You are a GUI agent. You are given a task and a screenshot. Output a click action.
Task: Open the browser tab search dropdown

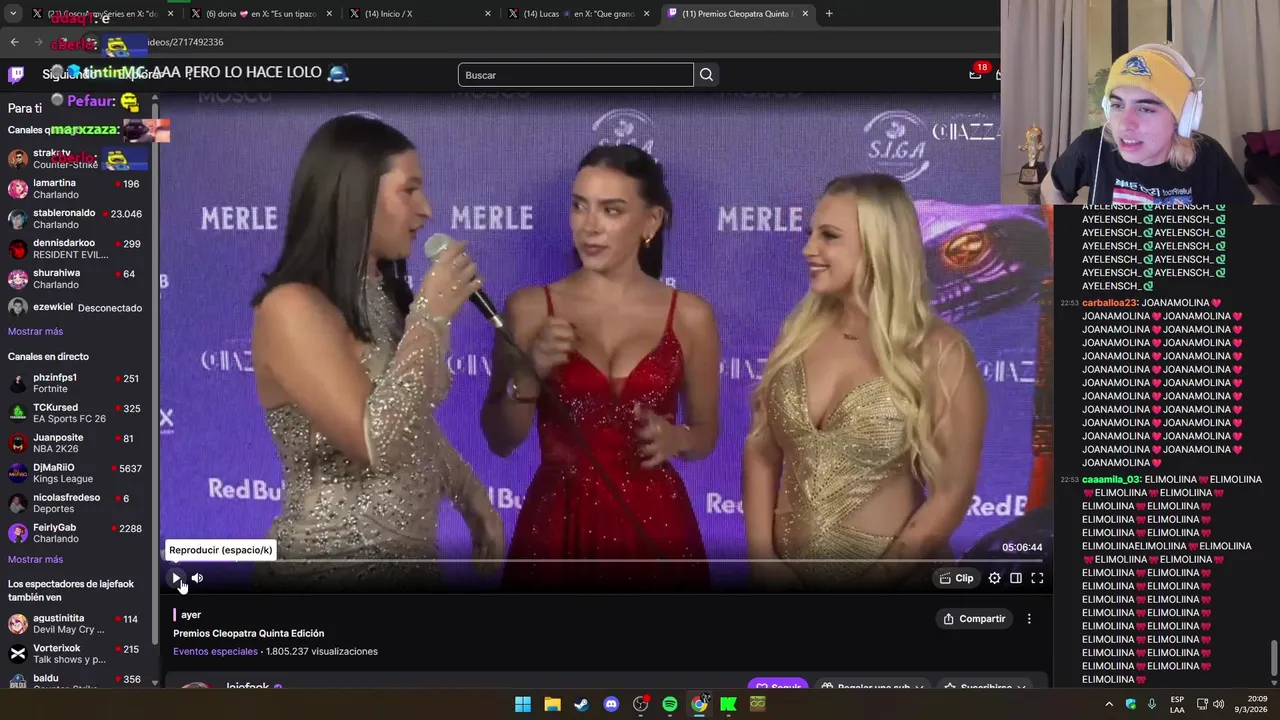13,14
